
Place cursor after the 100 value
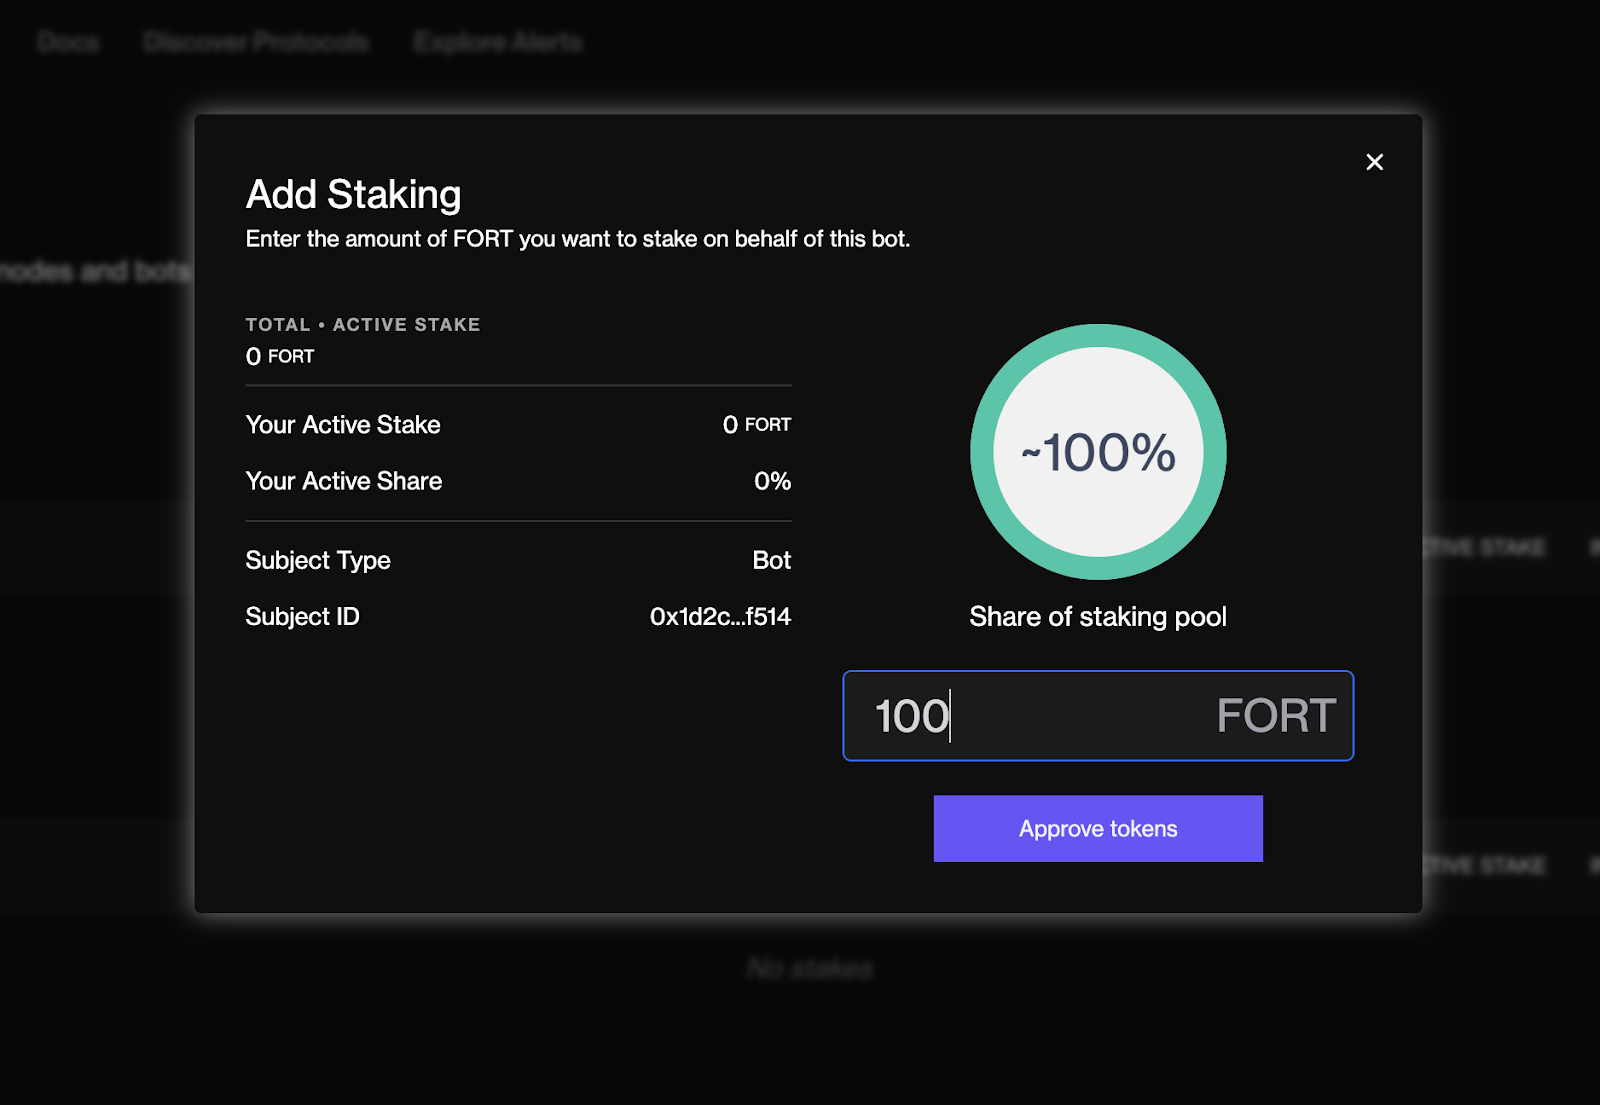pyautogui.click(x=950, y=716)
